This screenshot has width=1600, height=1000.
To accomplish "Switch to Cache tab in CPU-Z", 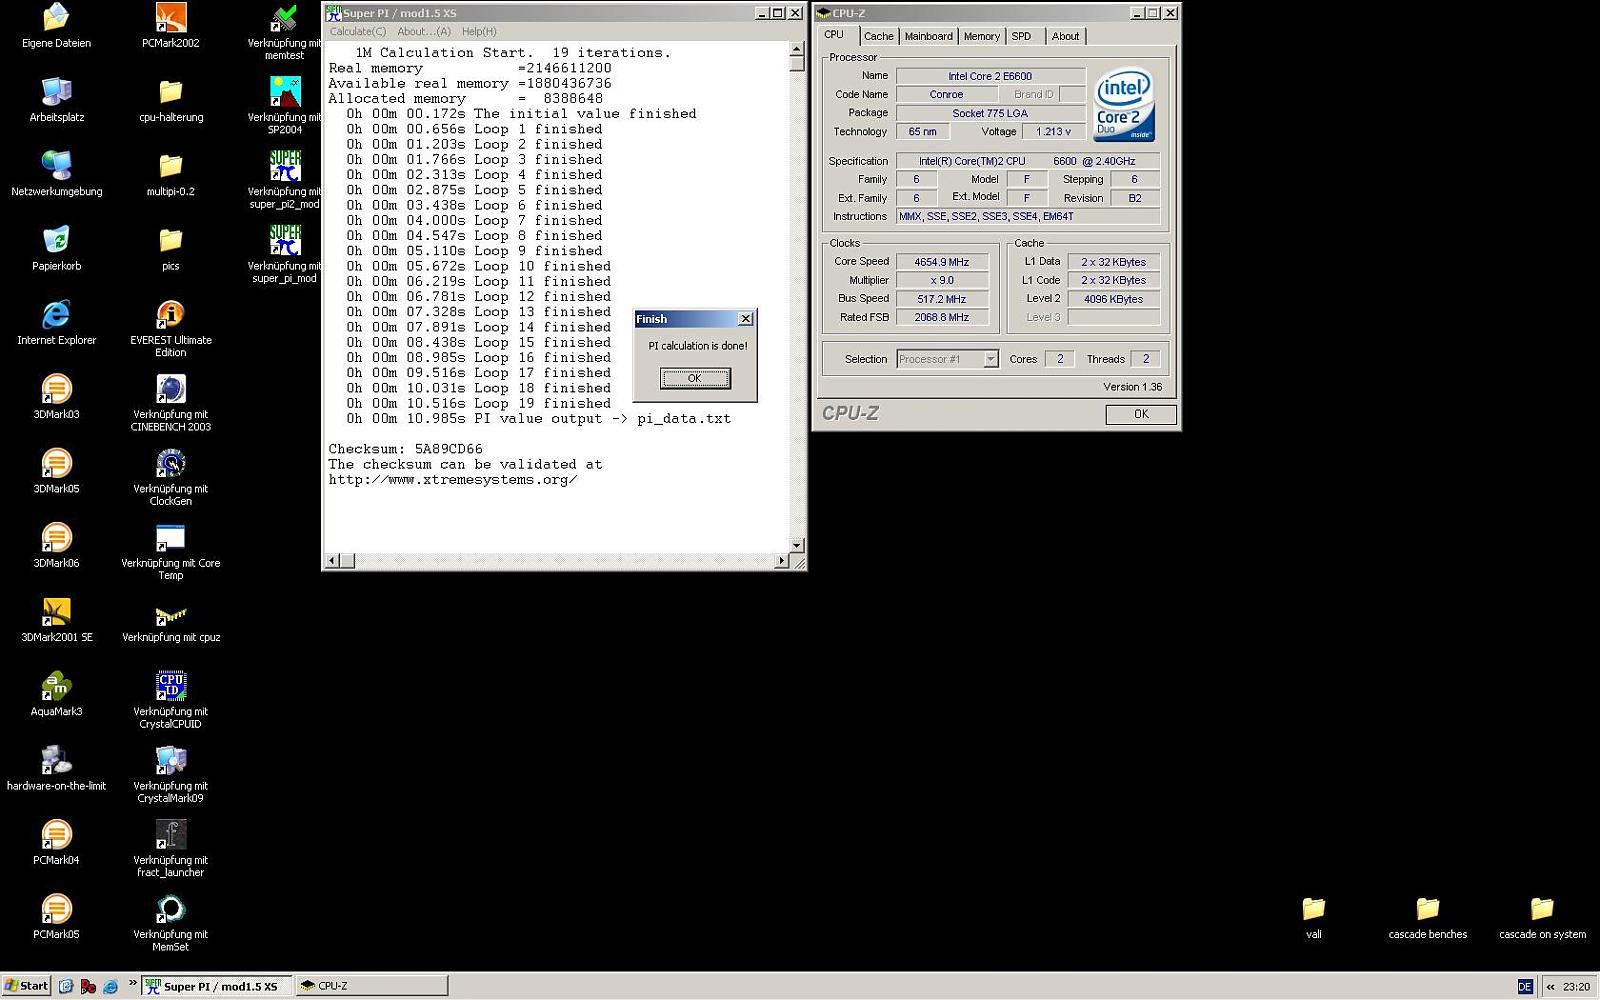I will (x=878, y=36).
